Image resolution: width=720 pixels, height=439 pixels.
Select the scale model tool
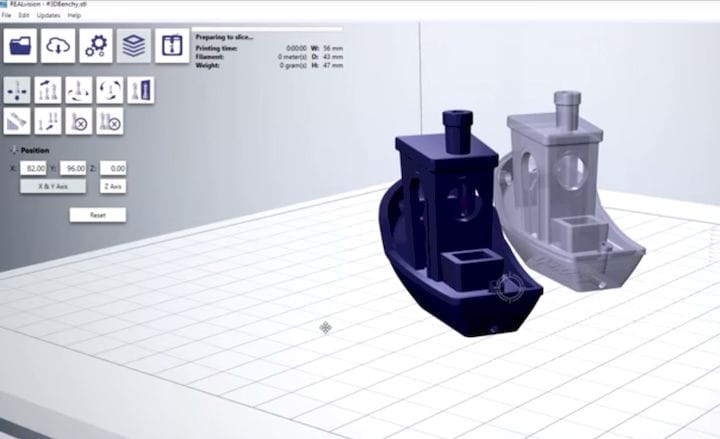[47, 90]
